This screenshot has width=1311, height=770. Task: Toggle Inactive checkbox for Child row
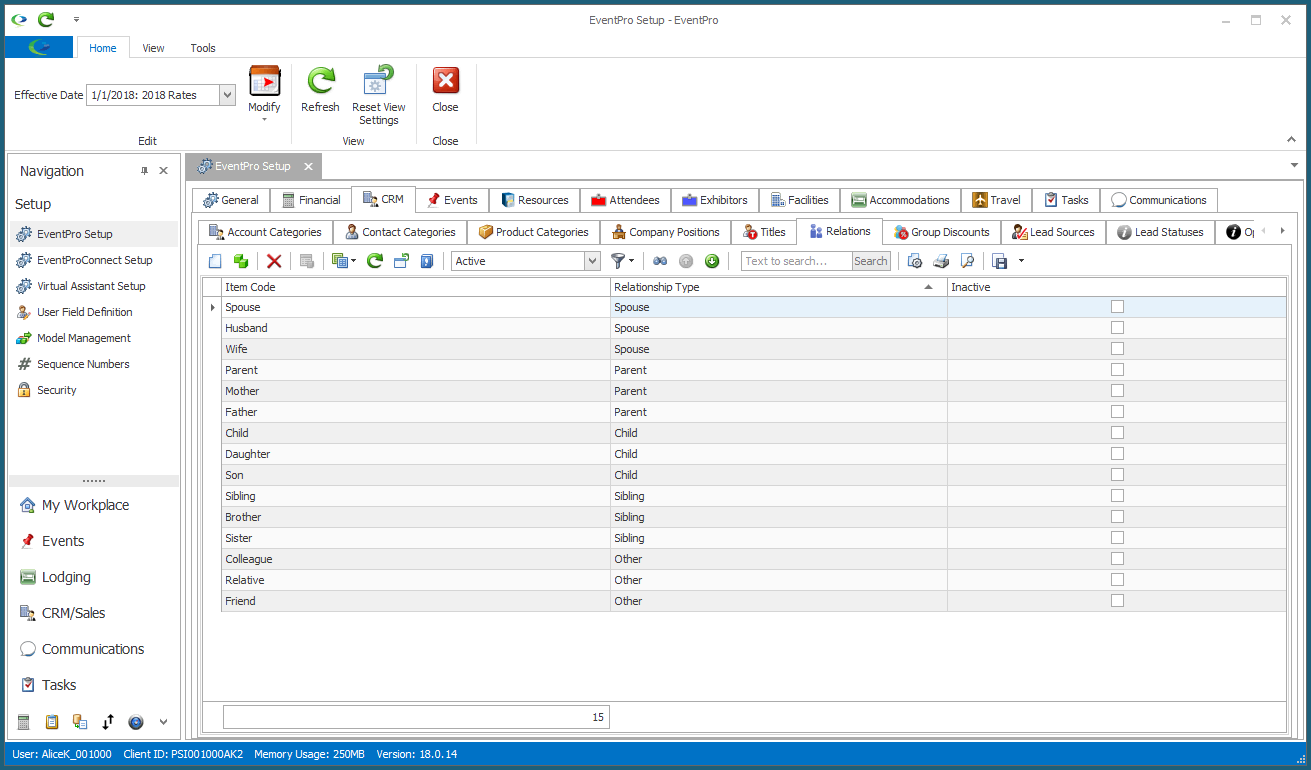click(x=1117, y=433)
